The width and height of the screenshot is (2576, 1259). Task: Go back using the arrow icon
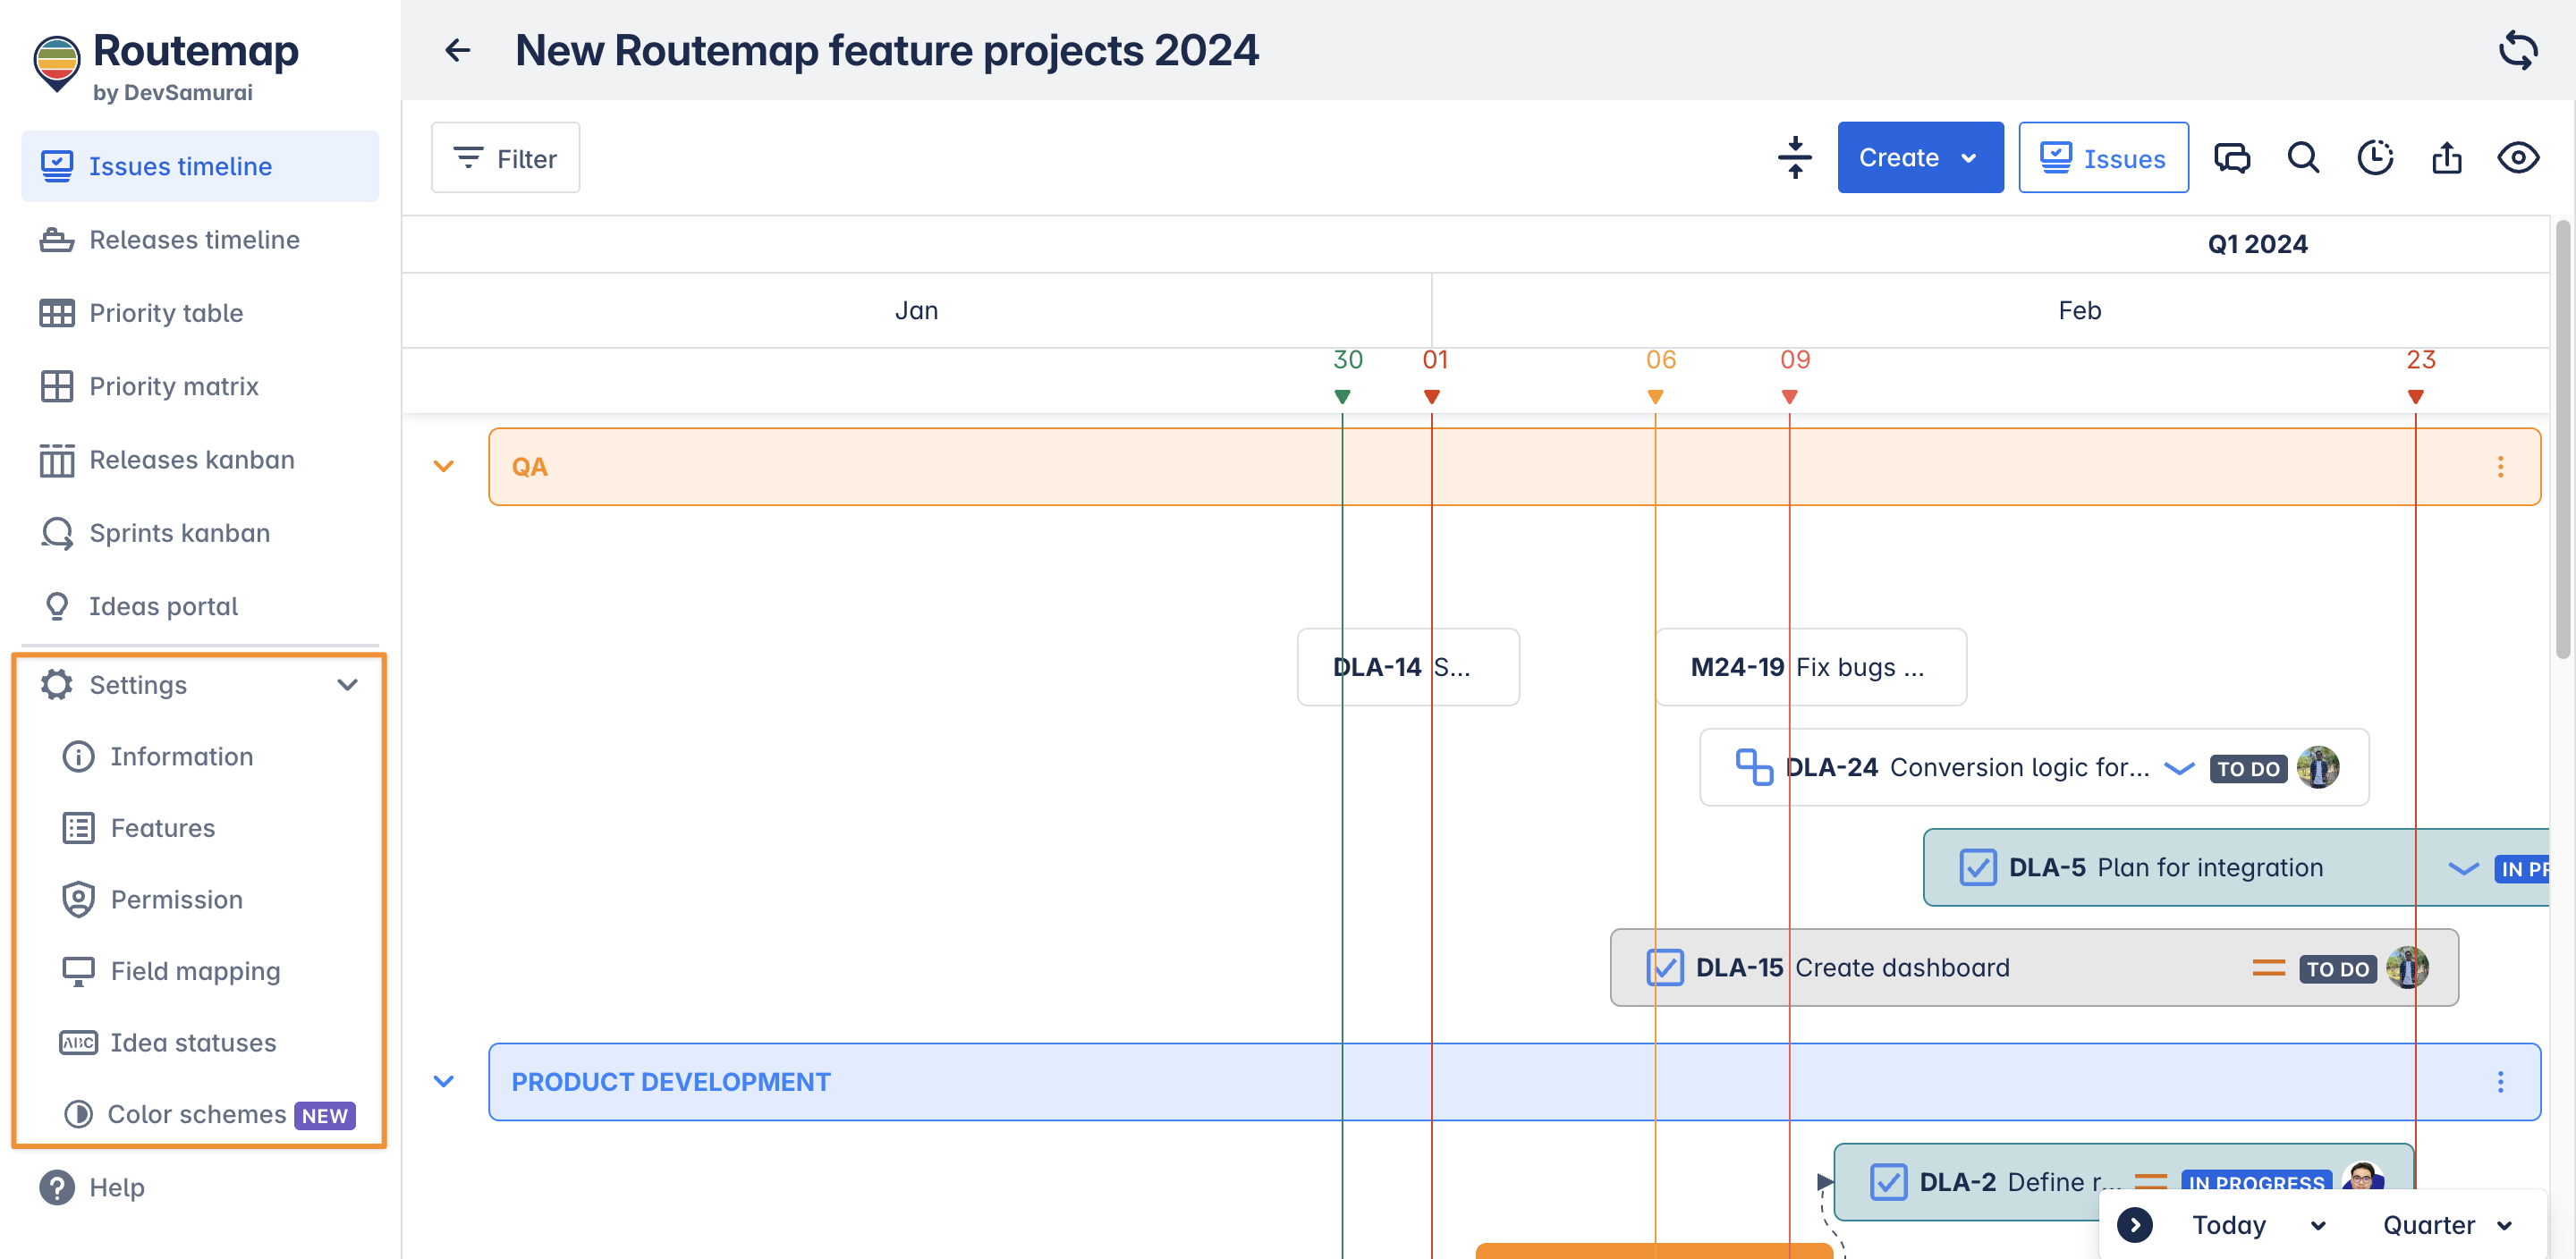(457, 50)
